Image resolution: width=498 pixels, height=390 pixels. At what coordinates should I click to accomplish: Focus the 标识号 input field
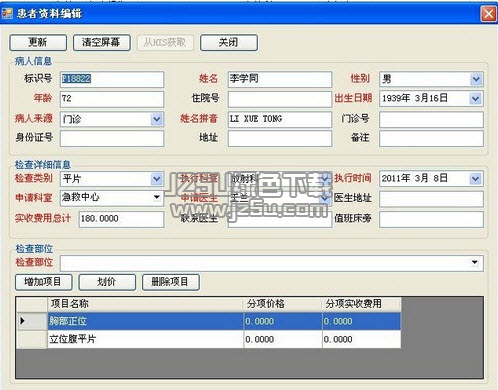click(x=112, y=79)
